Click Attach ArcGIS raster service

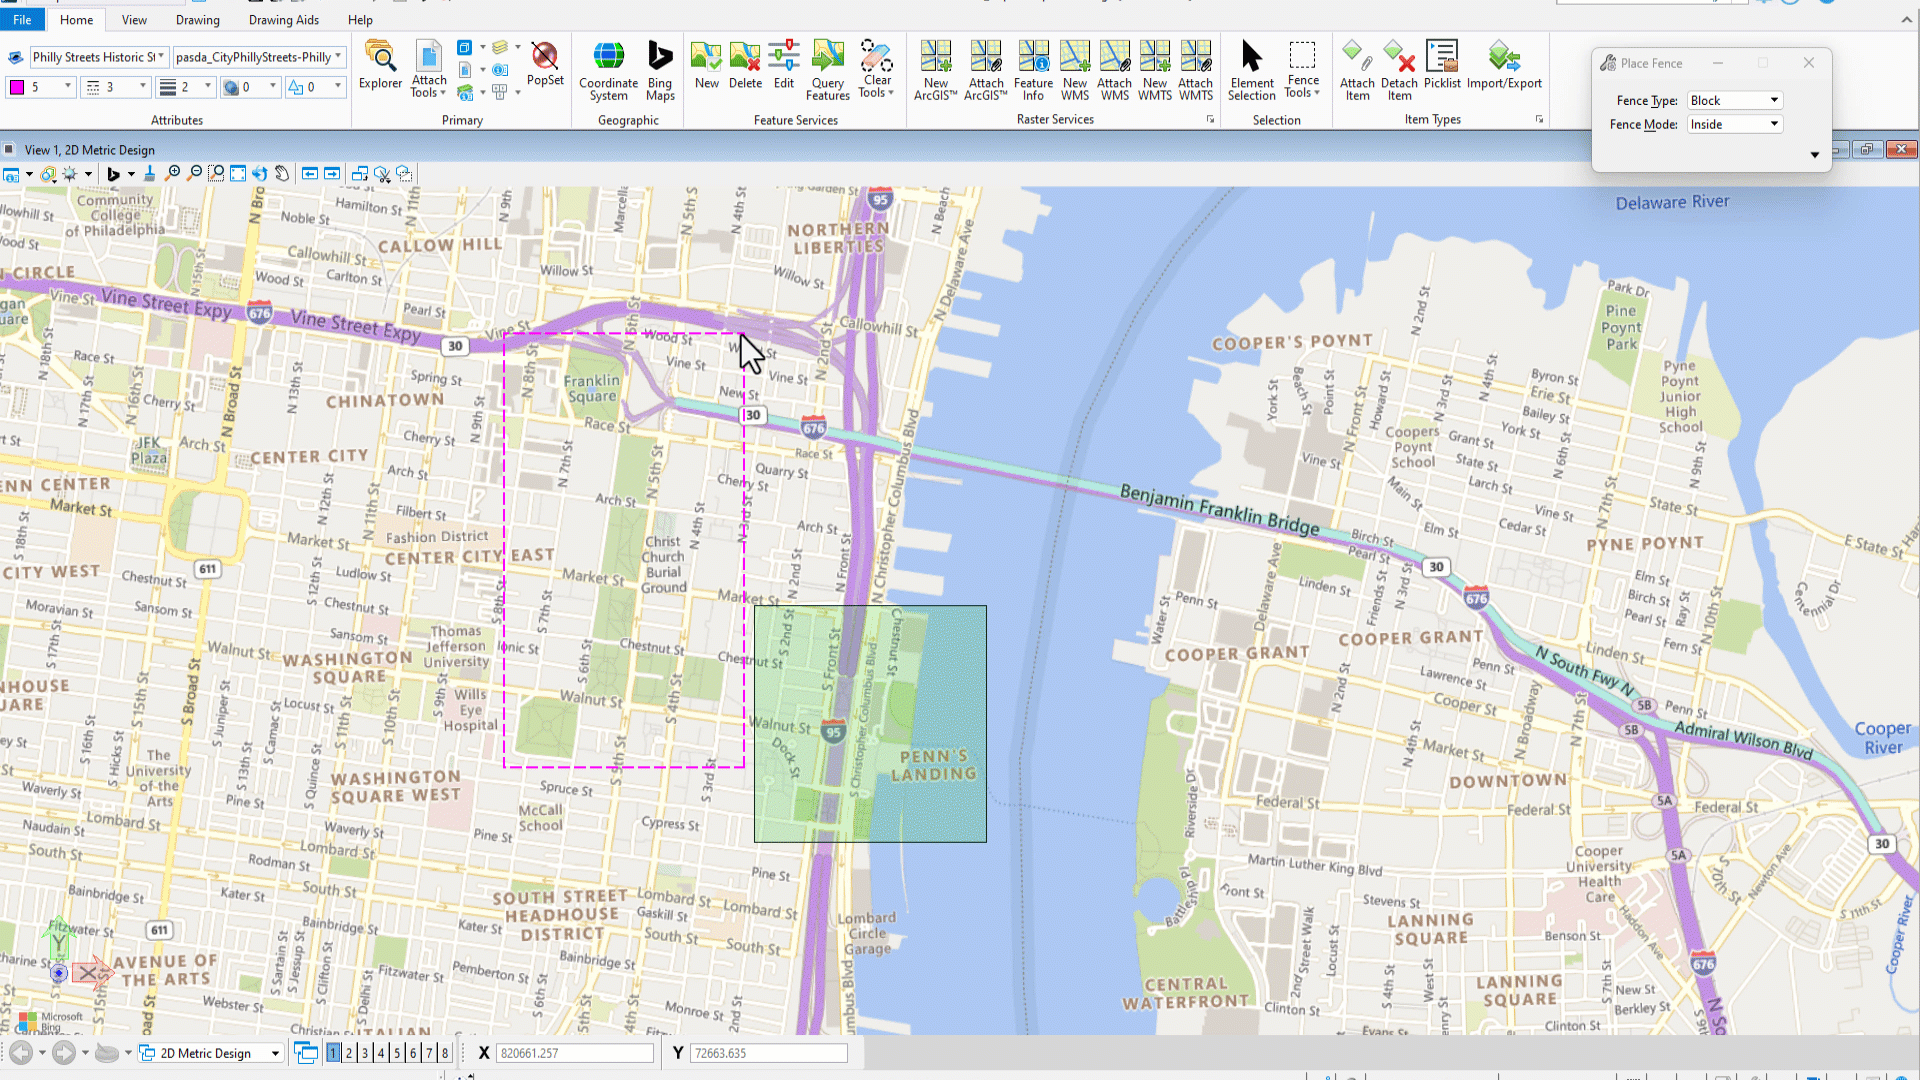[986, 71]
